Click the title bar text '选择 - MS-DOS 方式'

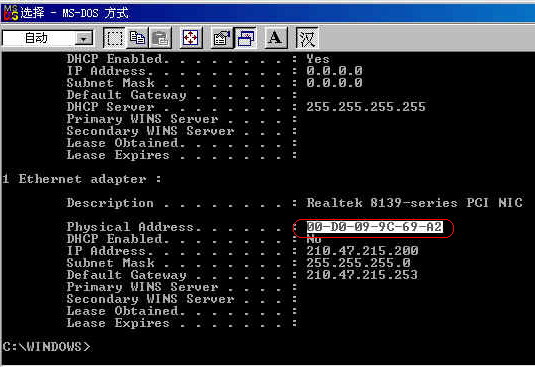(74, 13)
